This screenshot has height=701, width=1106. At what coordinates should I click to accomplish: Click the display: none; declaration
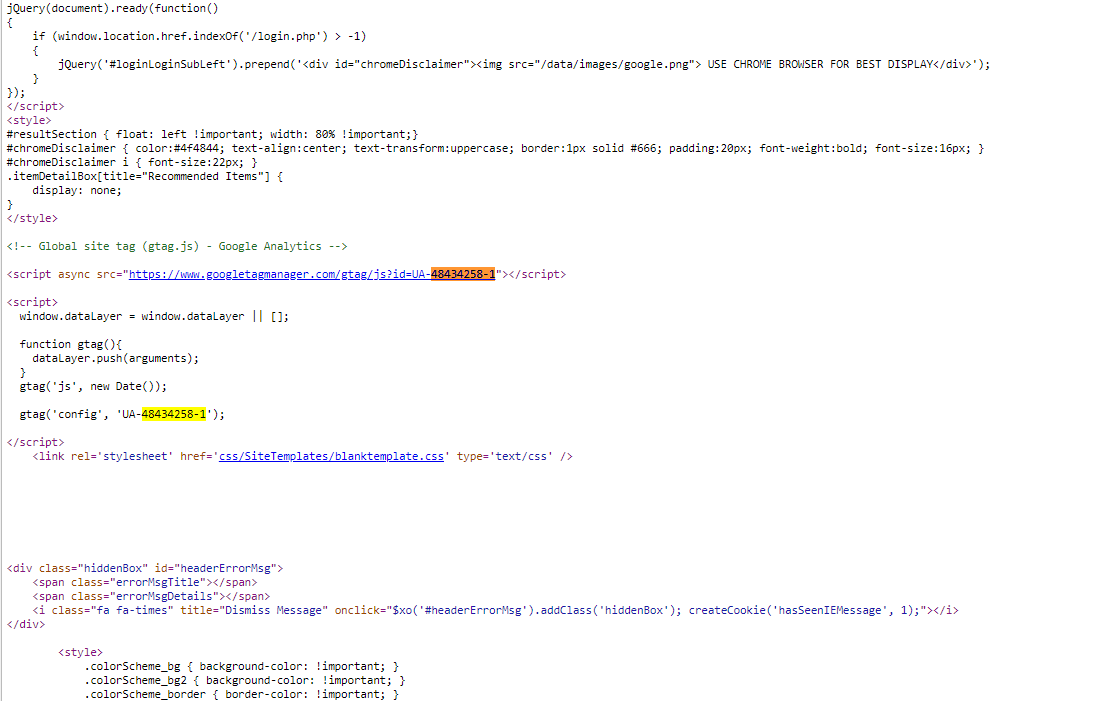pos(77,190)
